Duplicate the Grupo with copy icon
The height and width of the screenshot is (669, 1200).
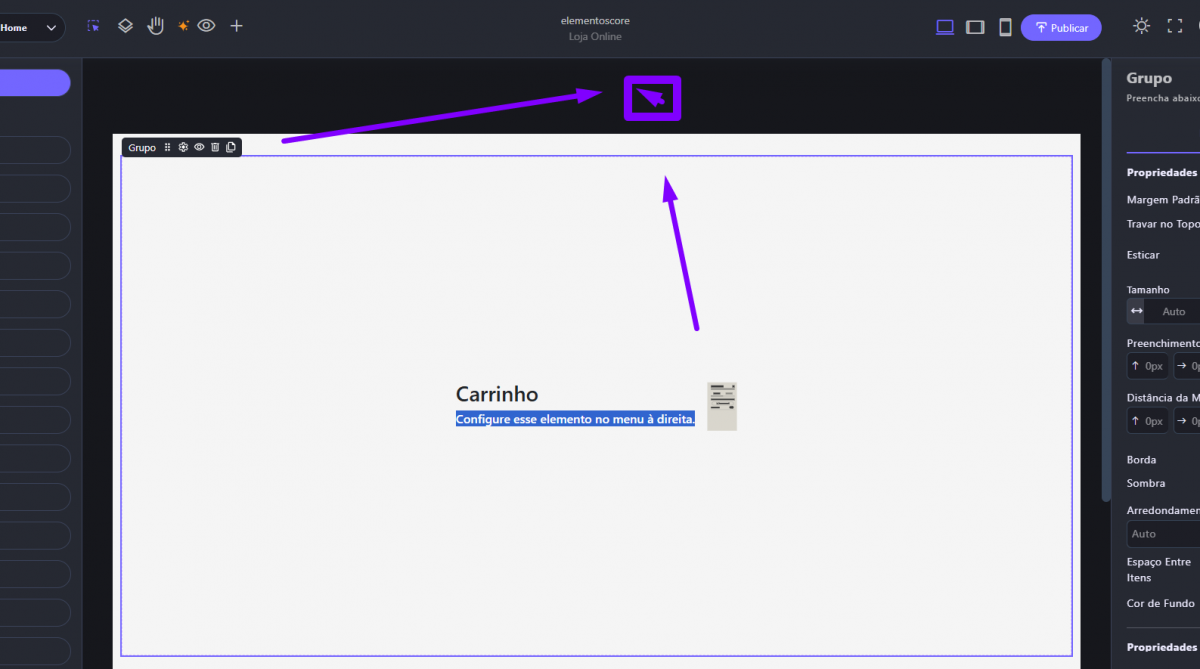point(231,148)
